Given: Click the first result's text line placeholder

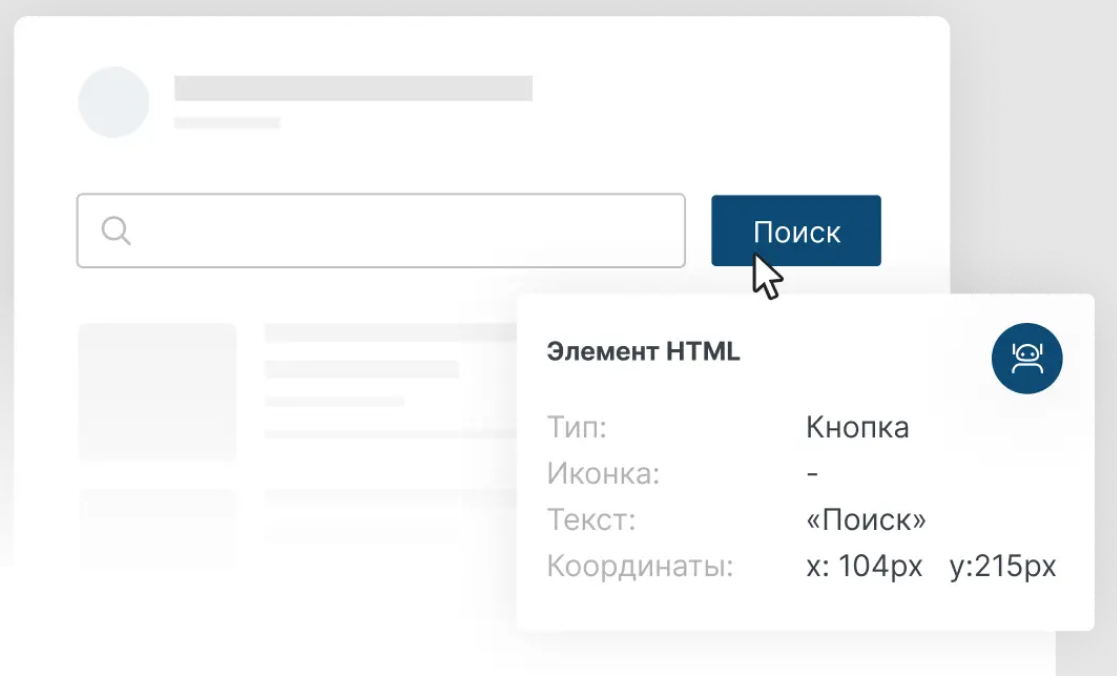Looking at the screenshot, I should (x=361, y=369).
